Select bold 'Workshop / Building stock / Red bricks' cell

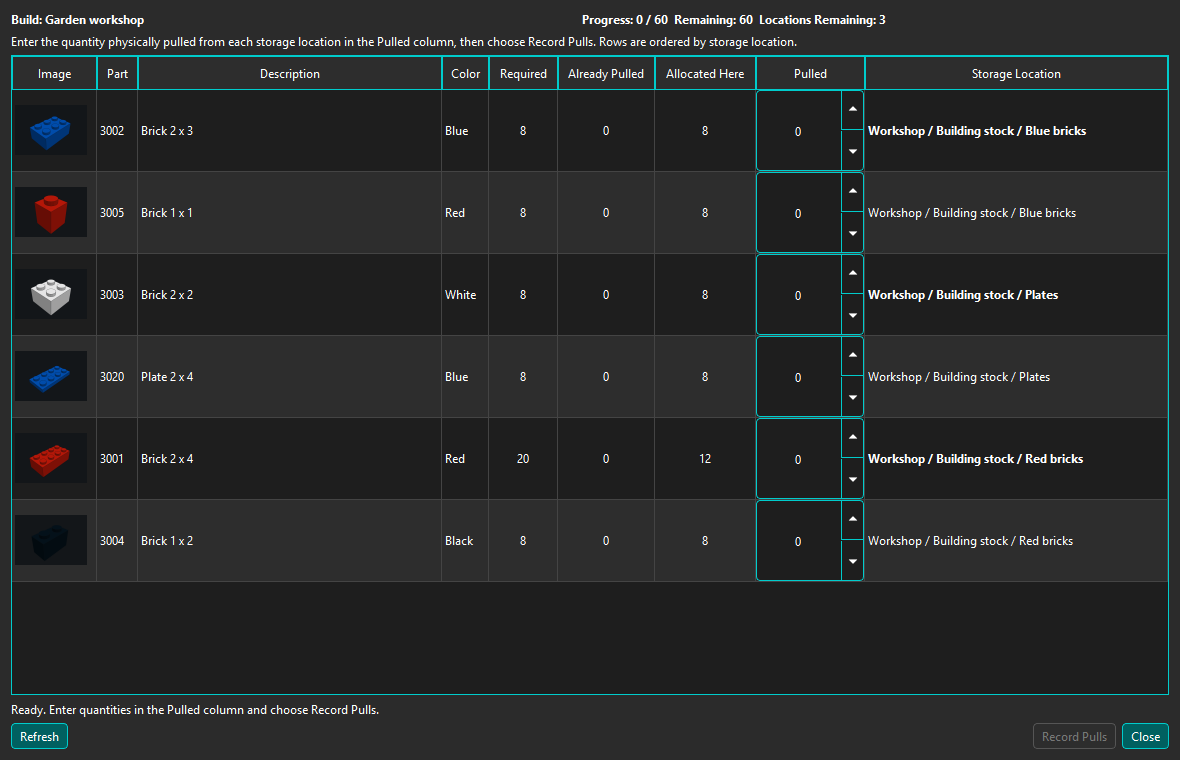1016,459
